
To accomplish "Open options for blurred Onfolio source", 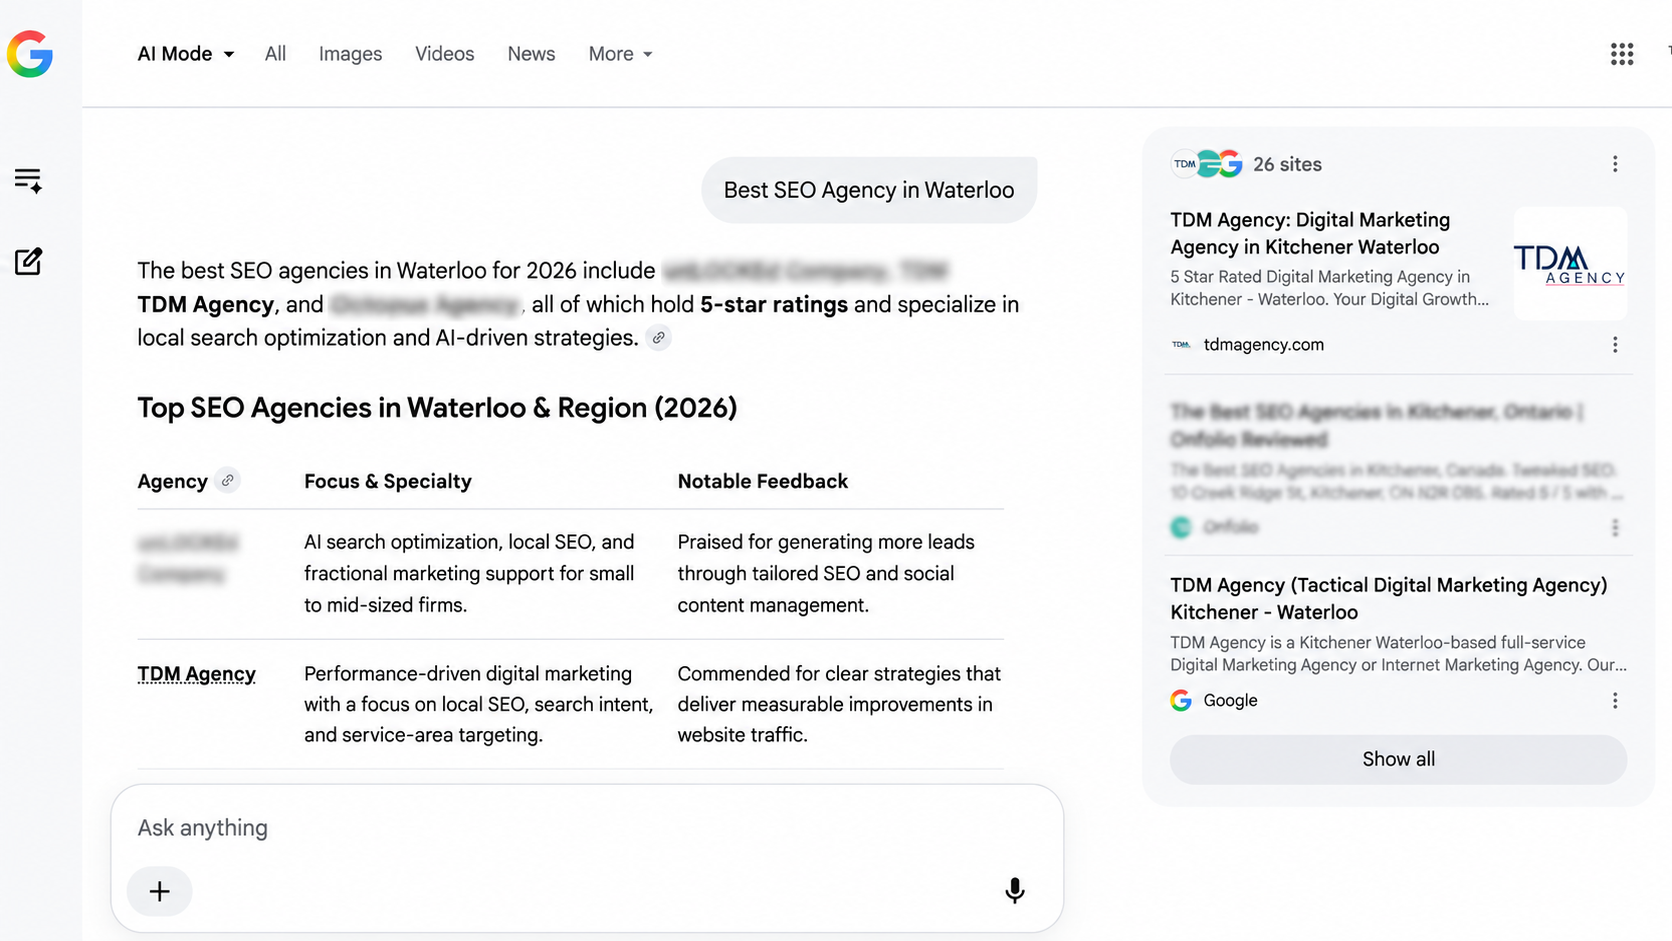I will [1615, 528].
